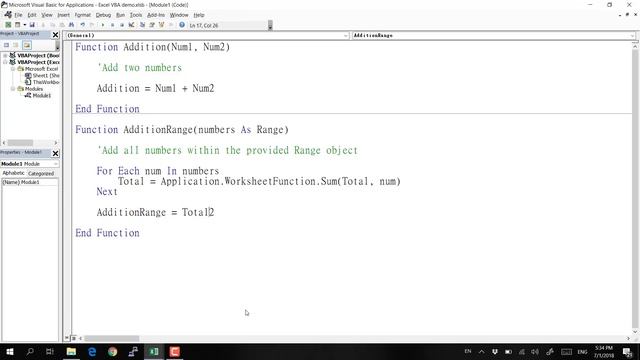
Task: Open the Object Browser toolbar icon
Action: 161,25
